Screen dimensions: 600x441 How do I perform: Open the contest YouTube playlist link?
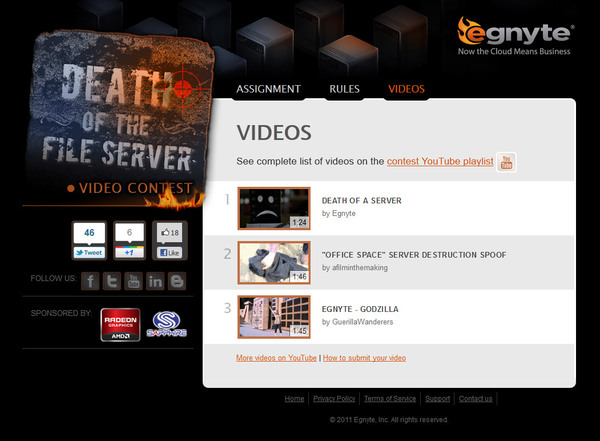click(x=440, y=162)
